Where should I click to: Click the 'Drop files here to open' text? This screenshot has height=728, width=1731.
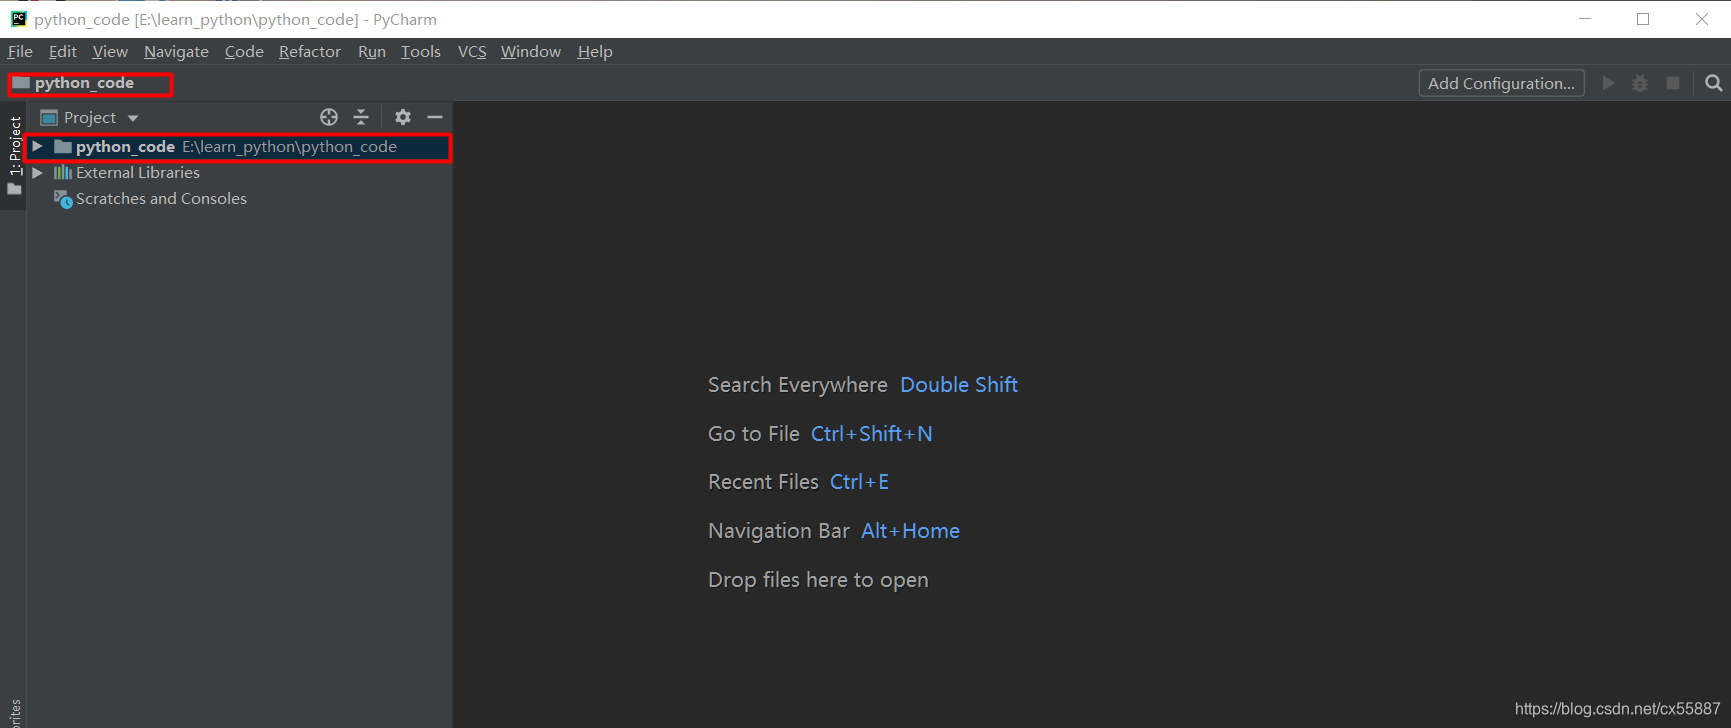click(818, 580)
